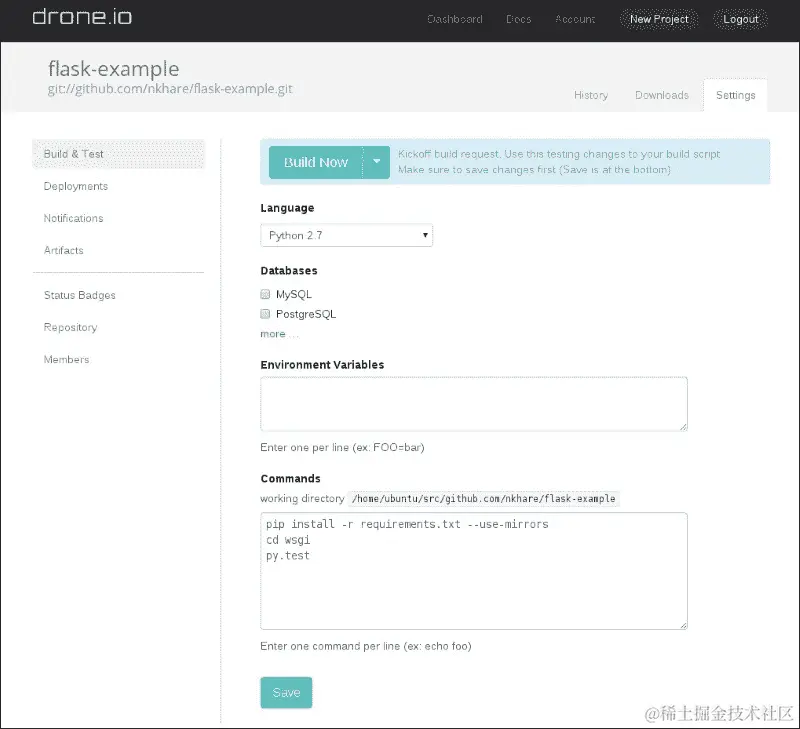Image resolution: width=800 pixels, height=729 pixels.
Task: Open the Dashboard page
Action: tap(455, 19)
